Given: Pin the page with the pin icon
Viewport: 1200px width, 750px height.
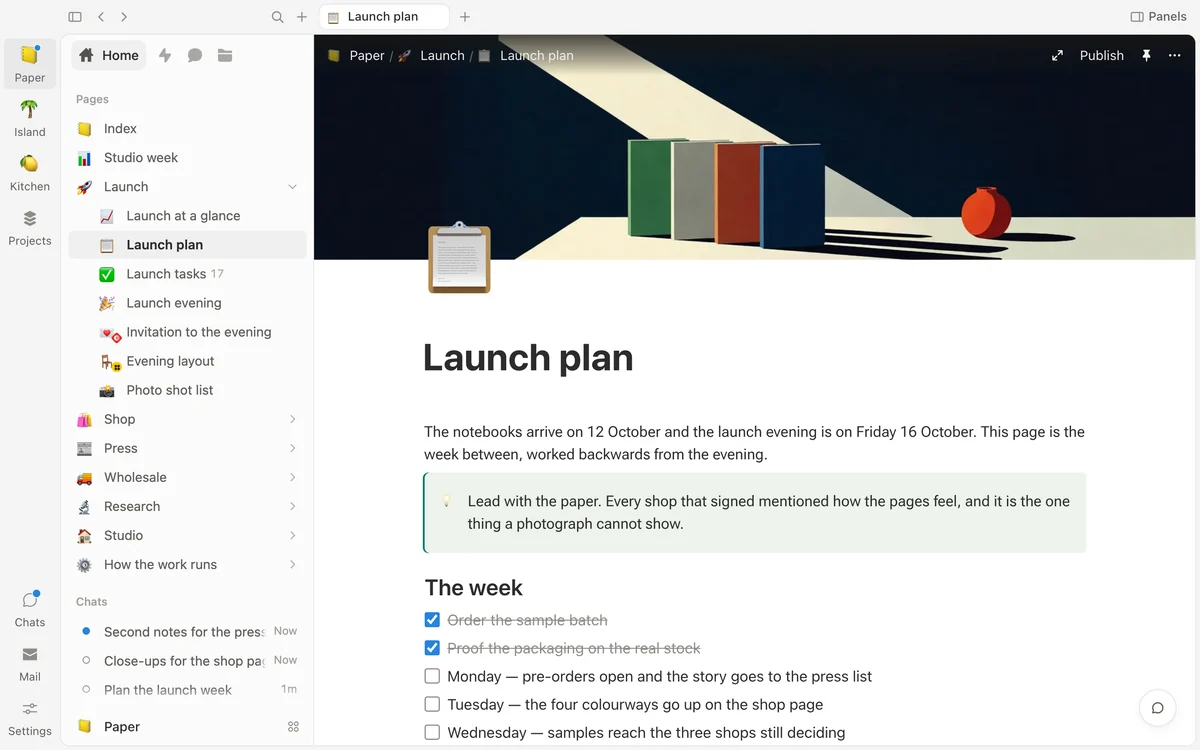Looking at the screenshot, I should [x=1146, y=56].
